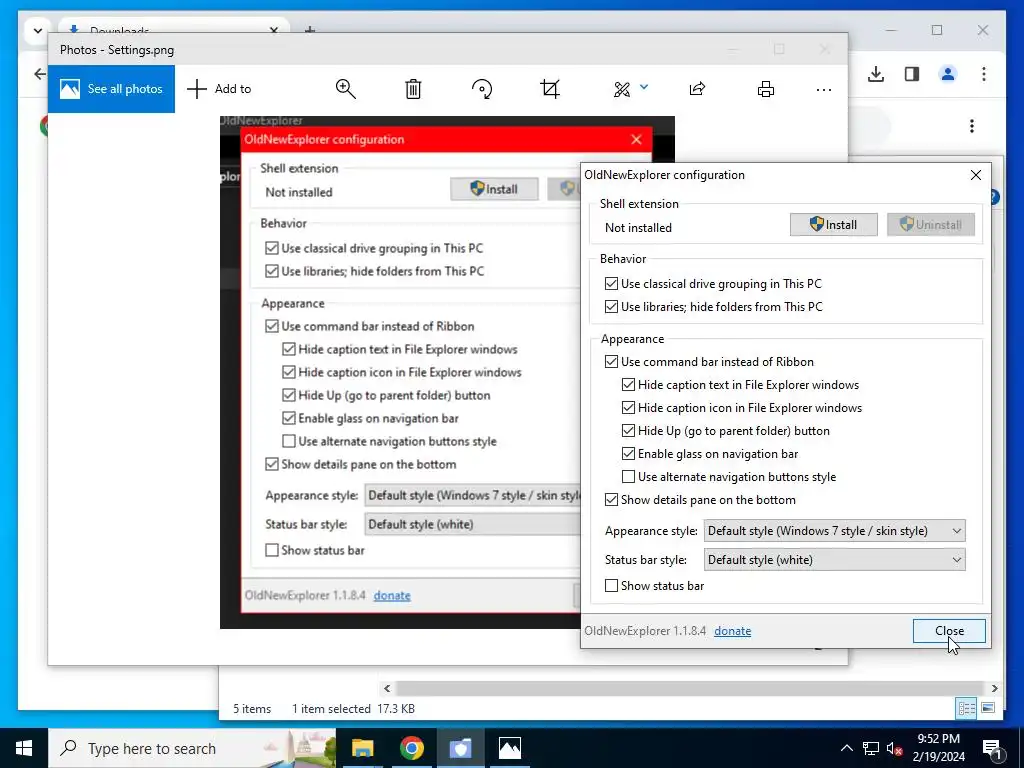
Task: Open Chrome tab search chevron
Action: coord(37,31)
